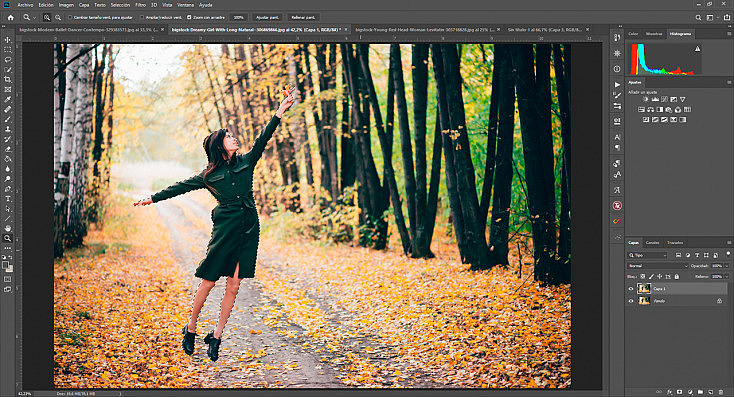Viewport: 734px width, 397px height.
Task: Delete layer with trash icon
Action: tap(721, 392)
